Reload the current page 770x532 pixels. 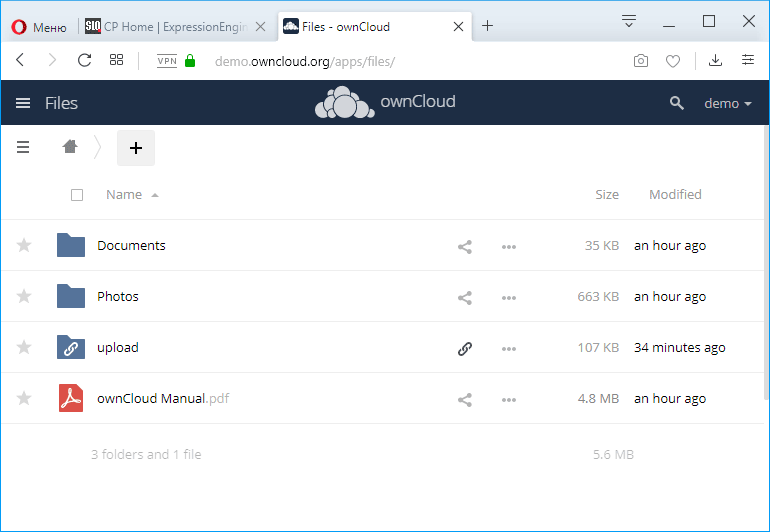click(x=84, y=60)
